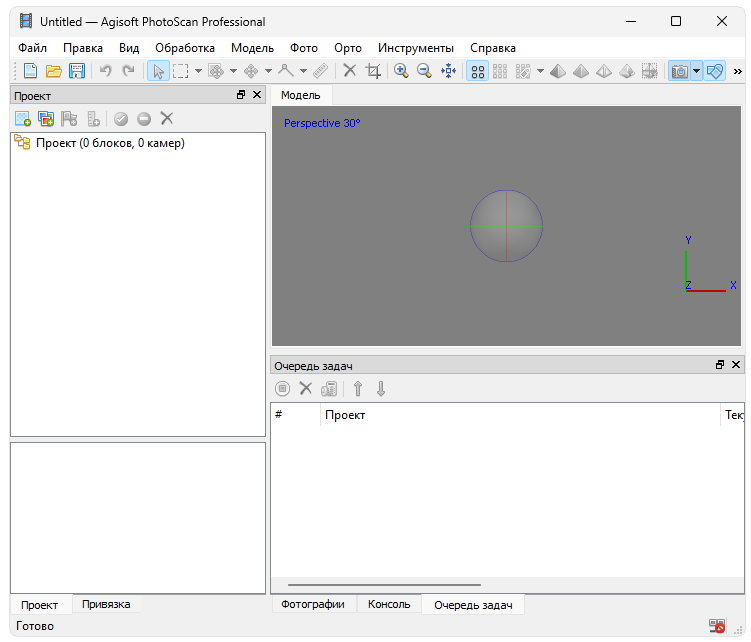Open the Обработка menu
Screen dimensions: 751x642
(x=185, y=48)
